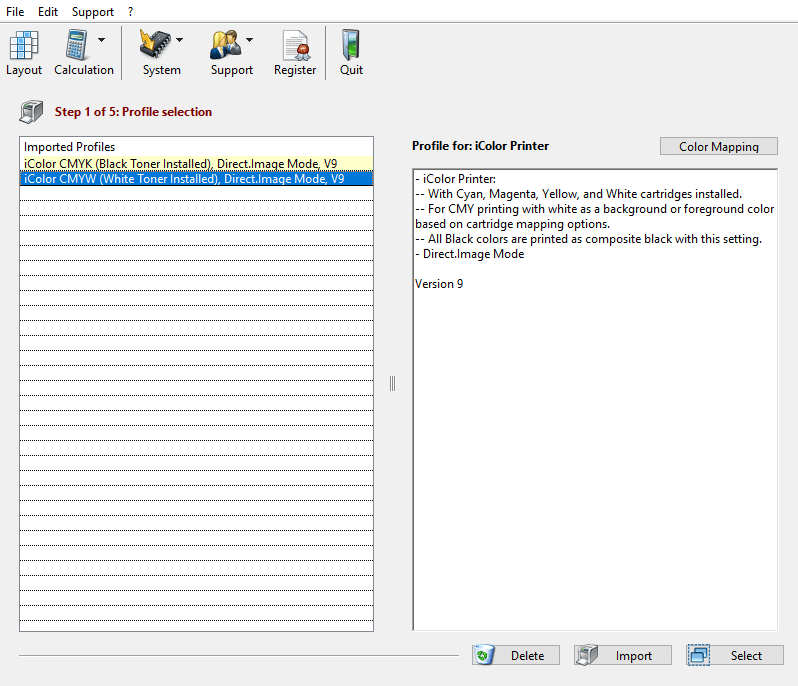Click the windows icon on Select
The width and height of the screenshot is (798, 686).
(x=698, y=655)
